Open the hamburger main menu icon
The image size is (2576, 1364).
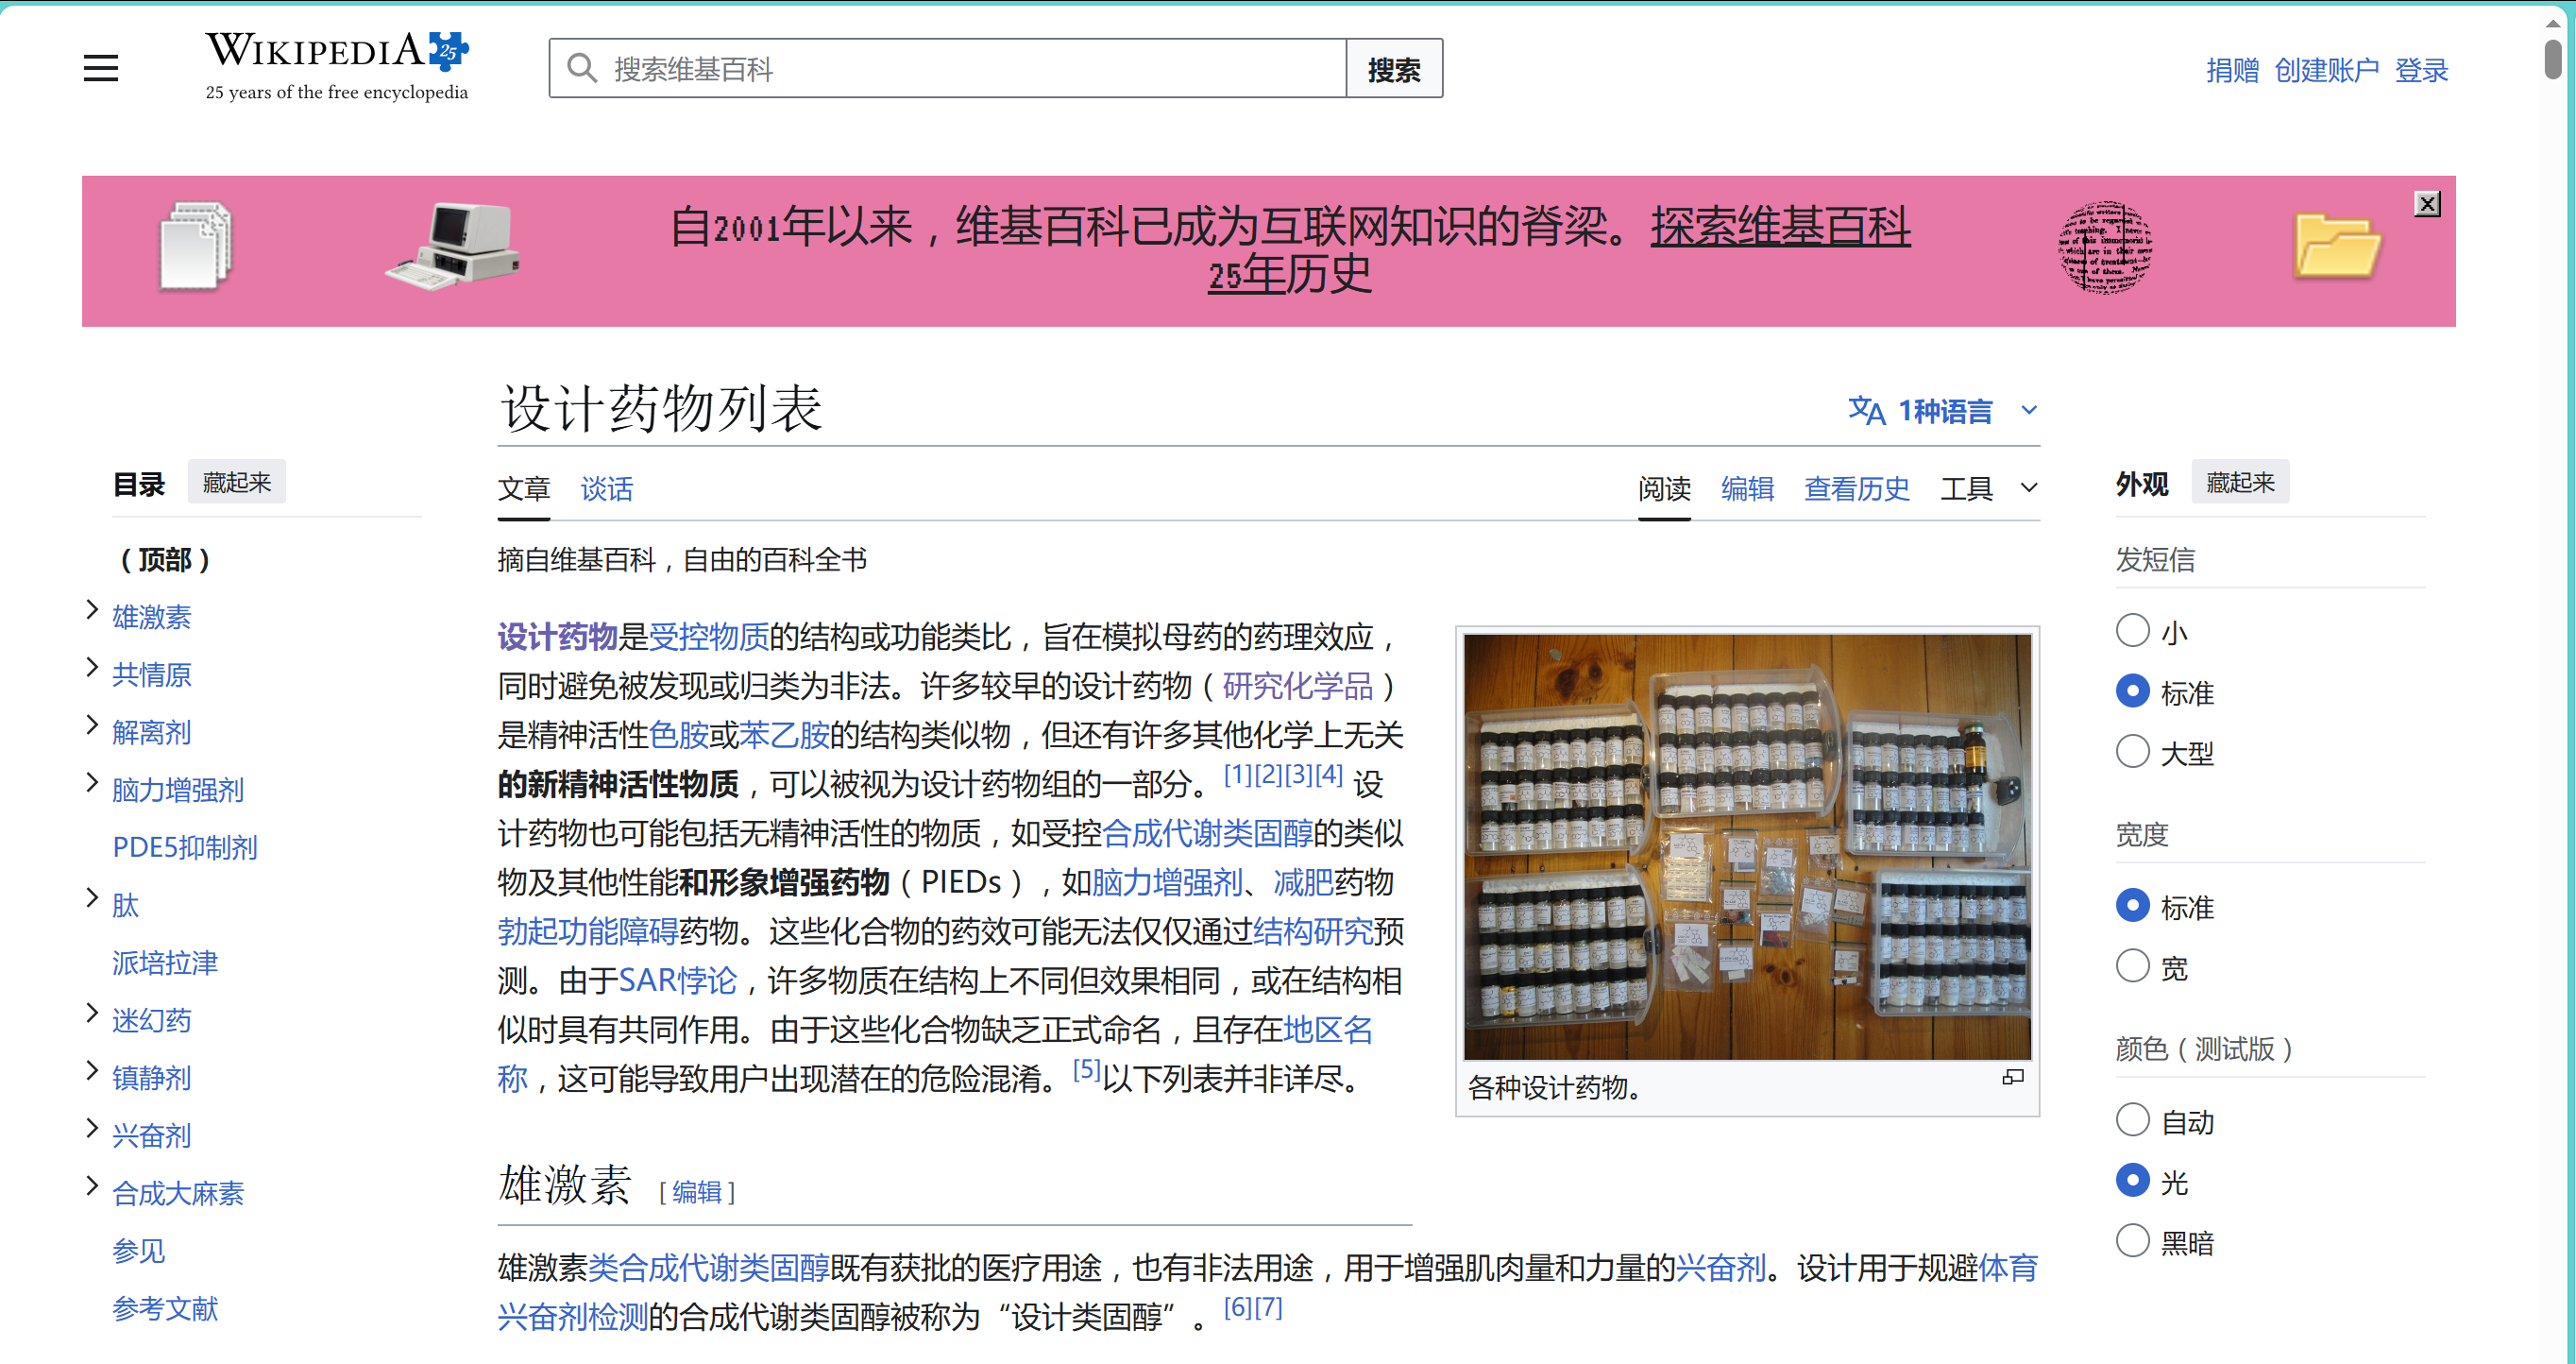click(100, 68)
